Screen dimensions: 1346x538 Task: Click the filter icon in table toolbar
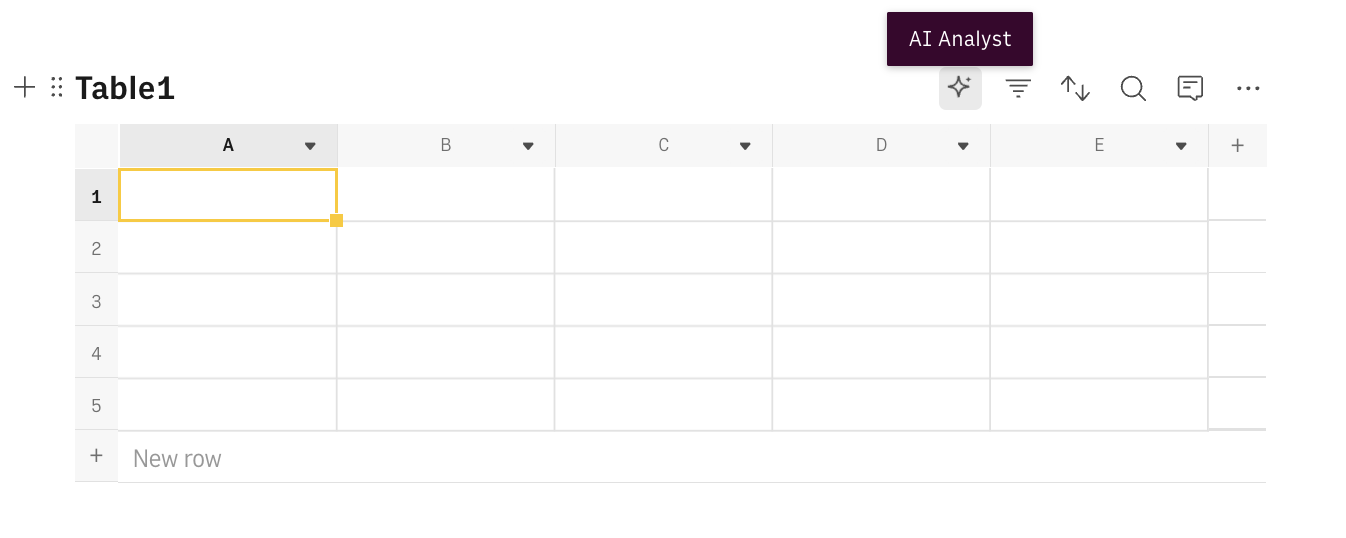pos(1018,88)
